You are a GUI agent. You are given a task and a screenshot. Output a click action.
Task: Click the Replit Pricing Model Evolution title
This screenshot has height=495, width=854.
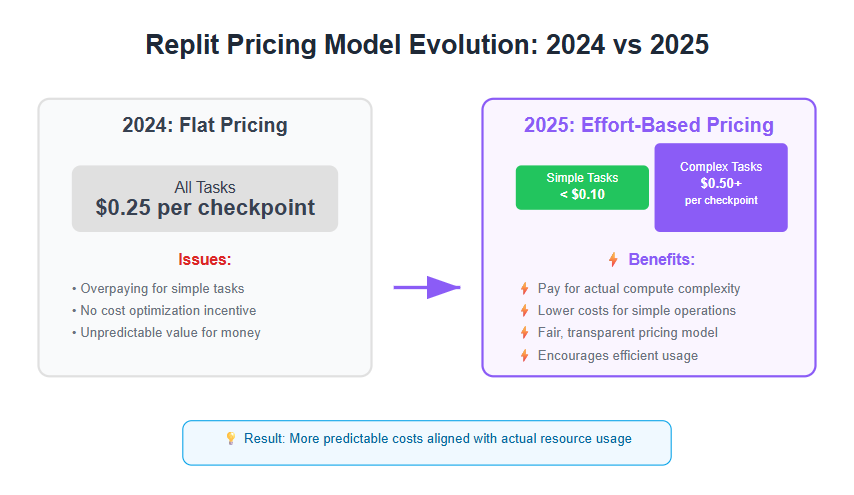click(427, 45)
